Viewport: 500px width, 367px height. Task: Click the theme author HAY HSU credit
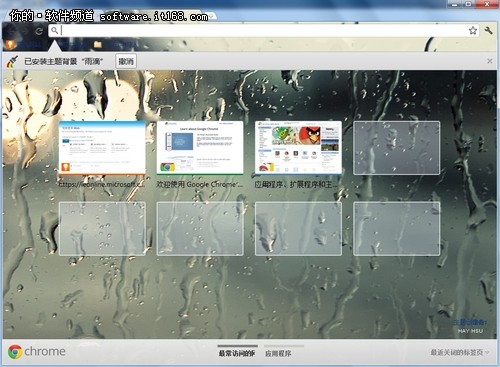[470, 331]
